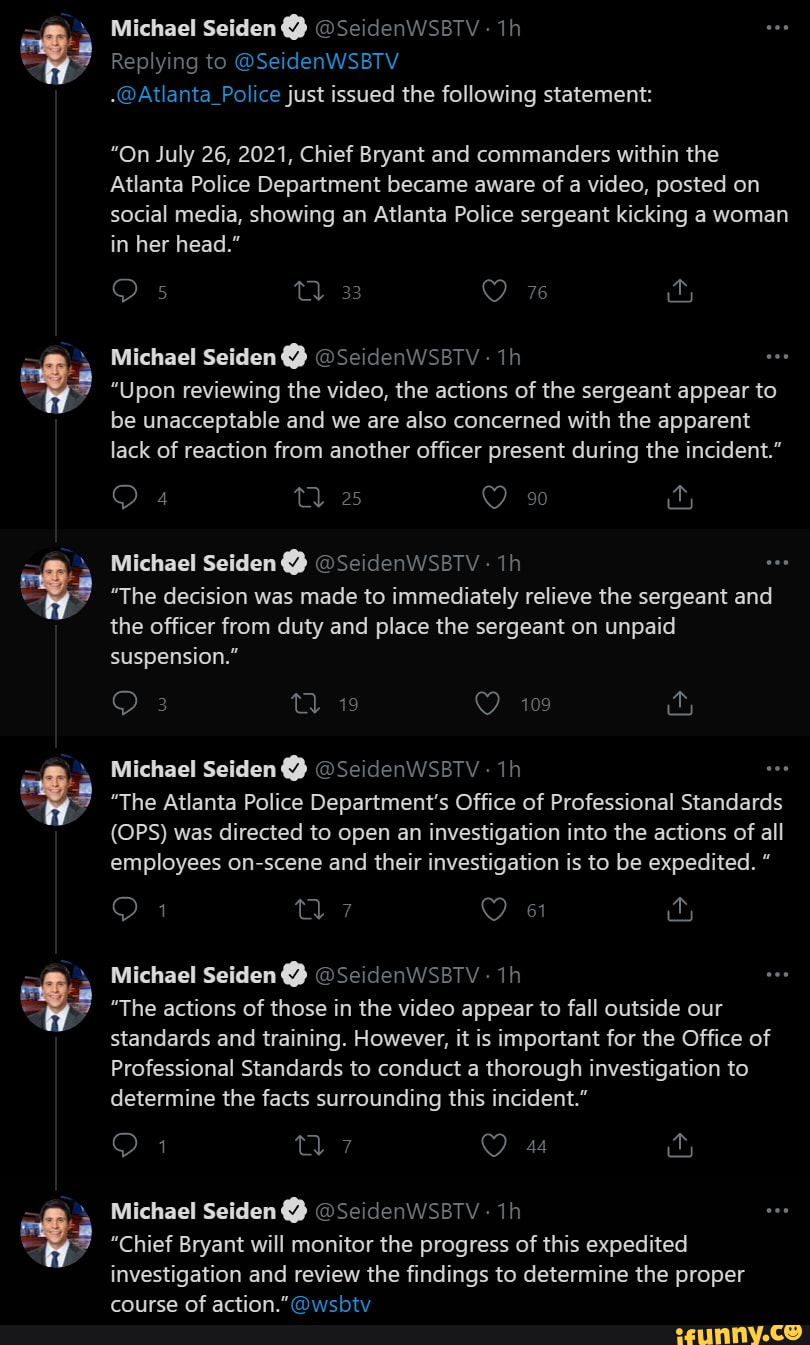Open the share menu on the first tweet
810x1345 pixels.
point(679,291)
